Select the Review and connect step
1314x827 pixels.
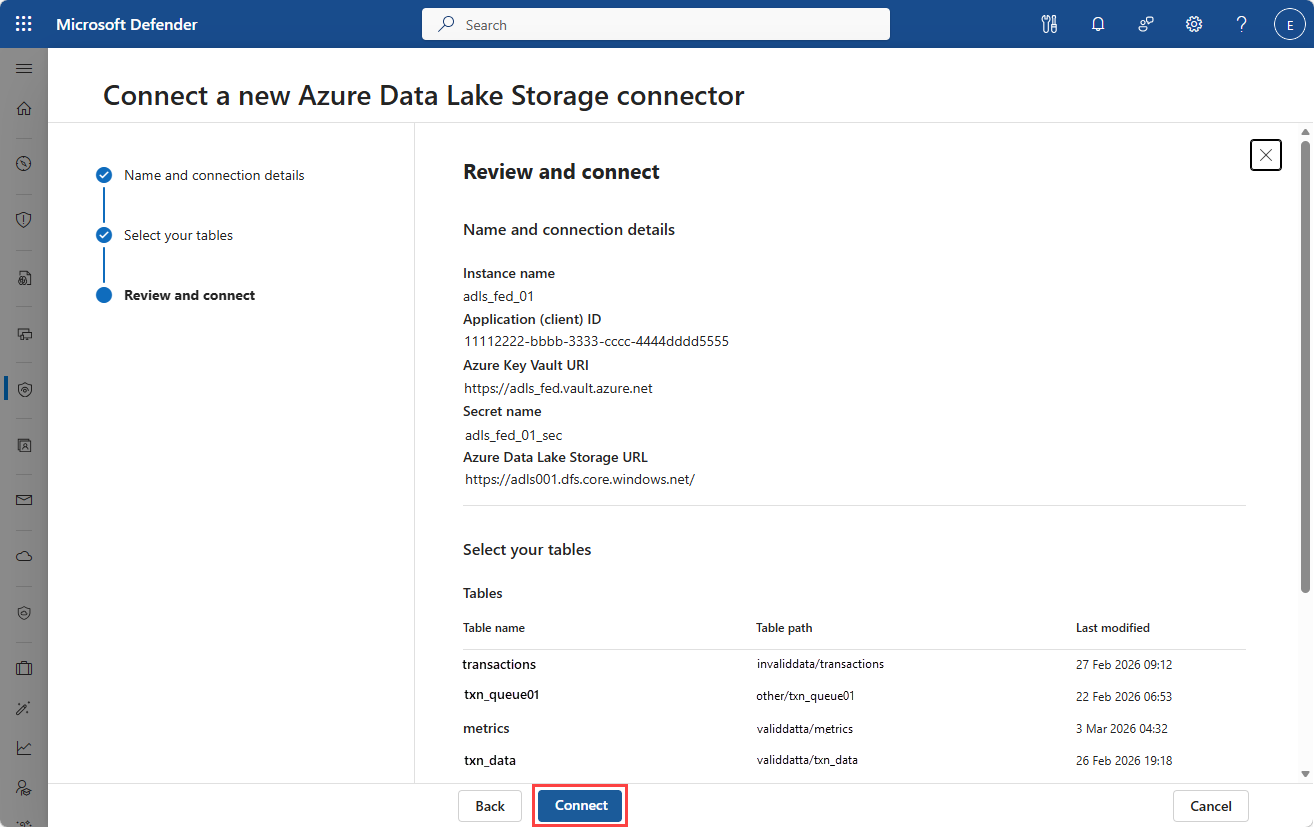tap(189, 295)
